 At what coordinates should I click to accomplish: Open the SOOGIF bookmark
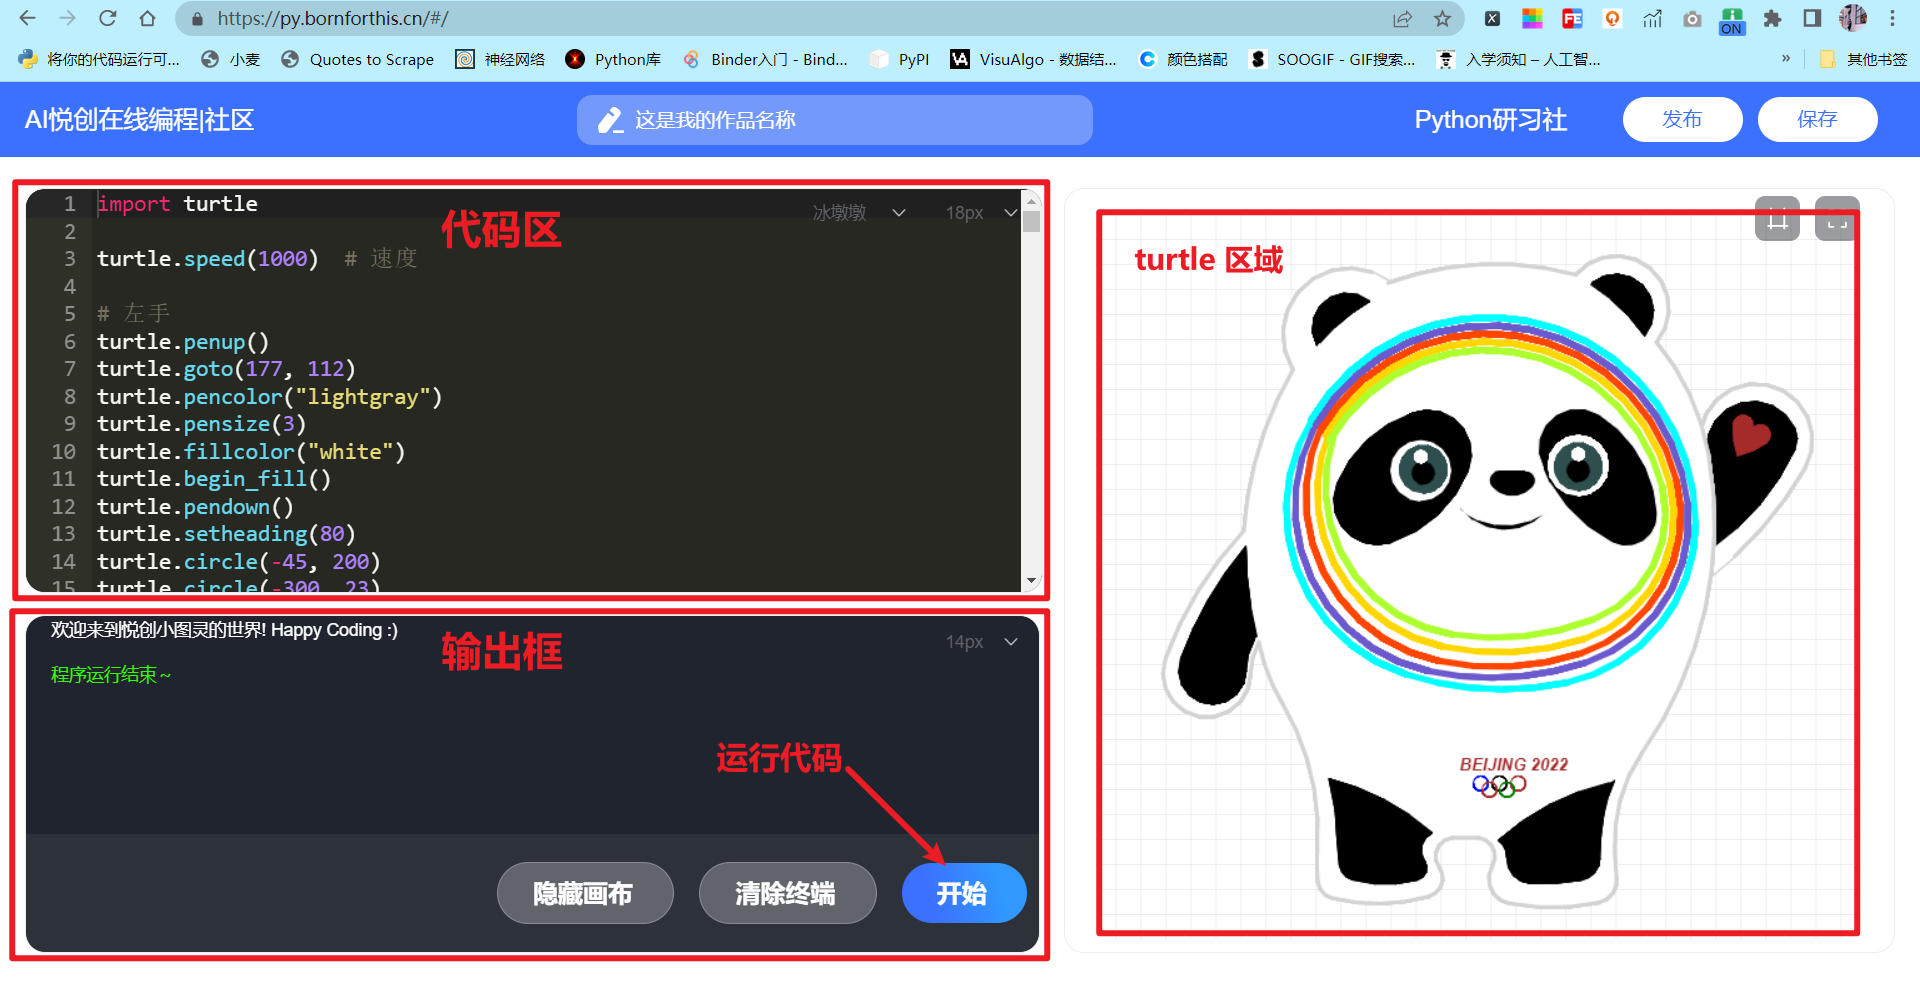coord(1332,59)
